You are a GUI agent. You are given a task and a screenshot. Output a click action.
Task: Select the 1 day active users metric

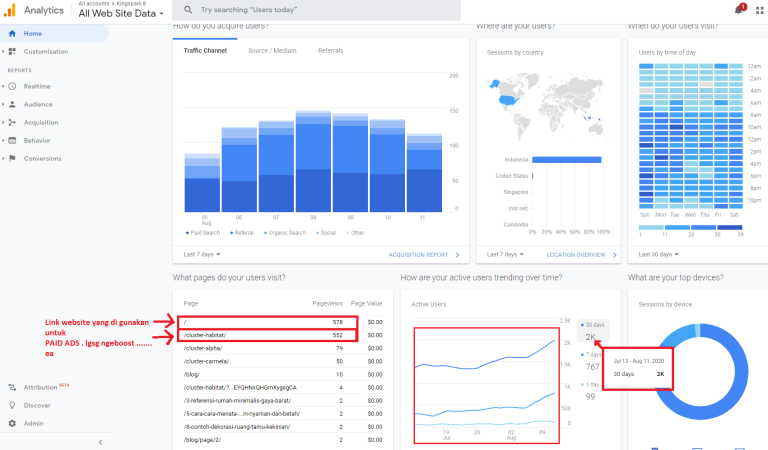(592, 390)
